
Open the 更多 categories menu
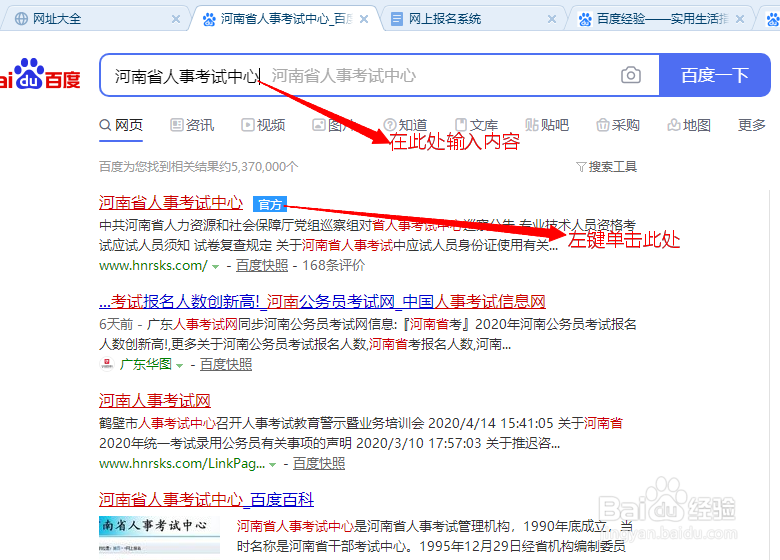pos(752,125)
